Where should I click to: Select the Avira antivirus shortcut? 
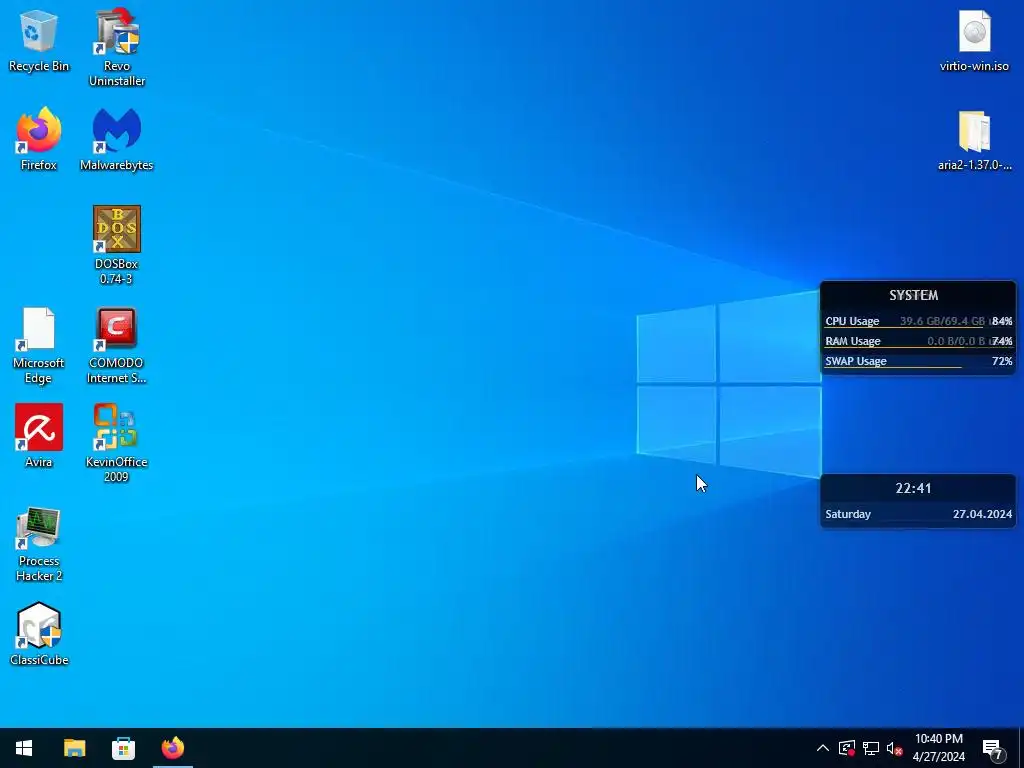click(x=39, y=436)
